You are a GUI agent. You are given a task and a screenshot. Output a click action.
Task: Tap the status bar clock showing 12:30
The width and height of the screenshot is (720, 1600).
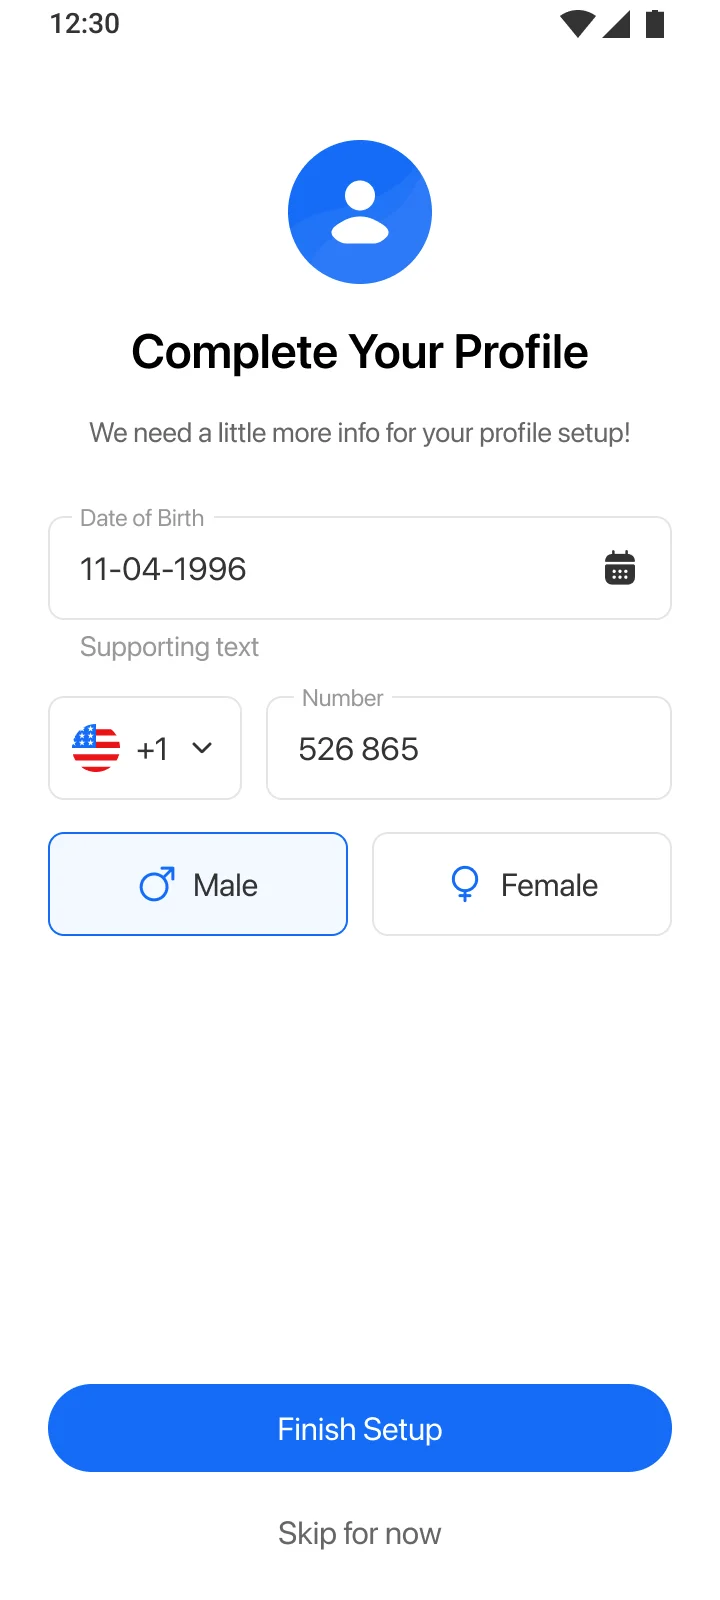click(85, 24)
